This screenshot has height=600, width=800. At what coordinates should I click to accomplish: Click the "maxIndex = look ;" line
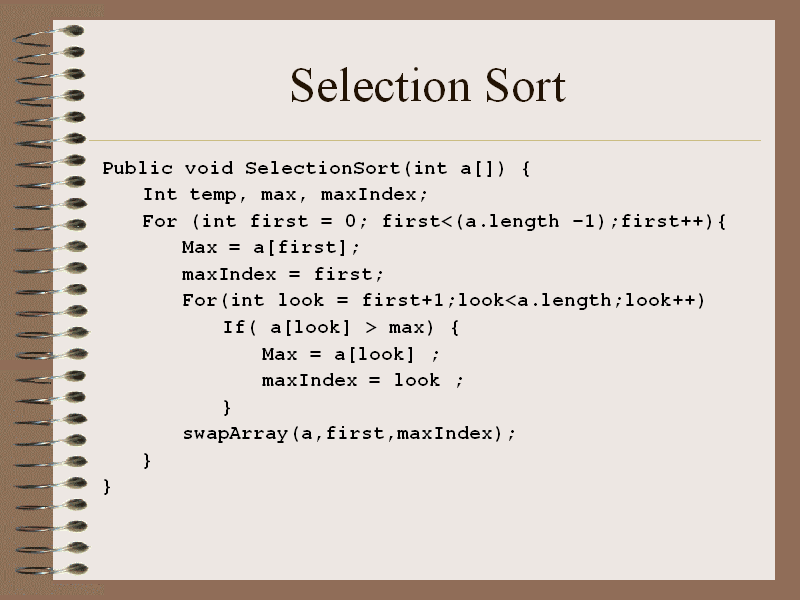[363, 380]
